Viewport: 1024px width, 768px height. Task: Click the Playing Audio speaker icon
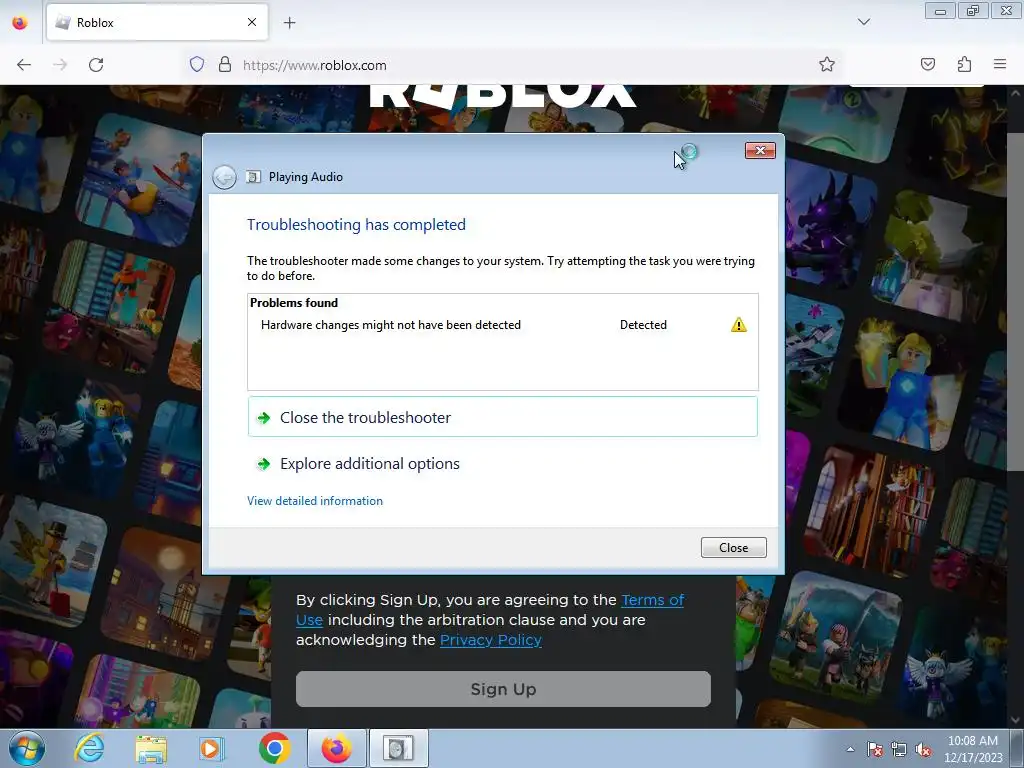point(253,176)
